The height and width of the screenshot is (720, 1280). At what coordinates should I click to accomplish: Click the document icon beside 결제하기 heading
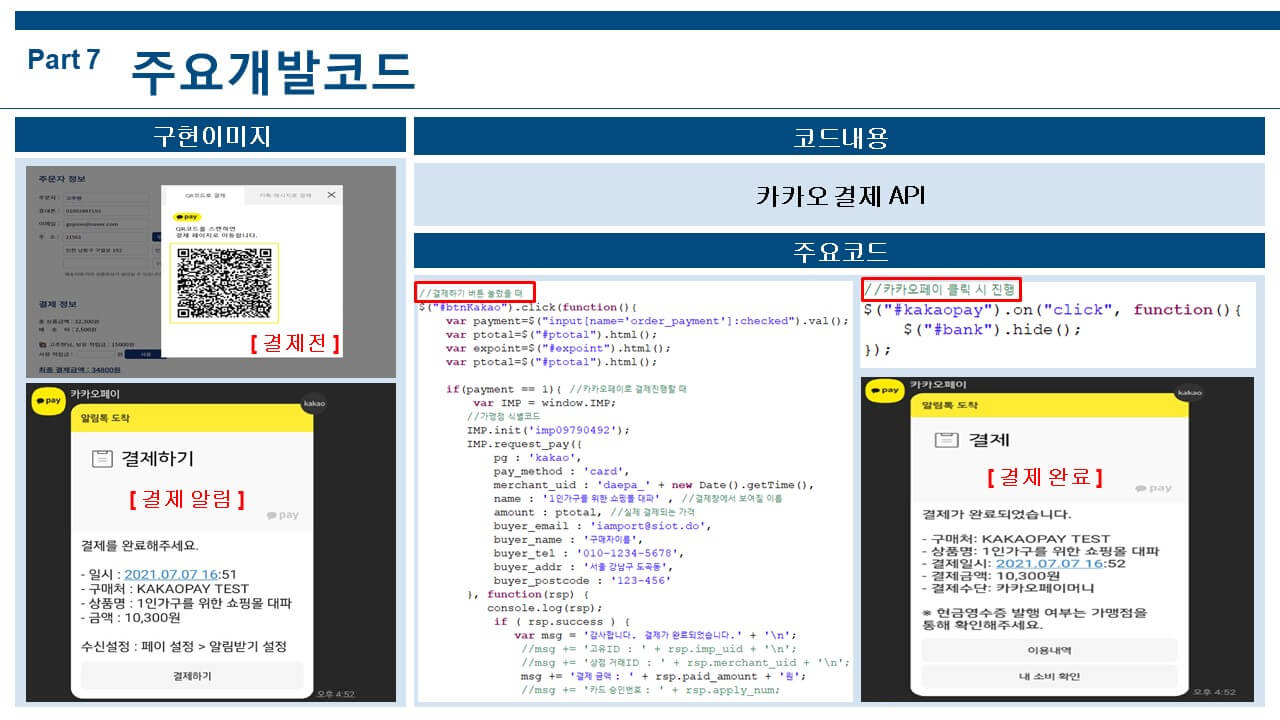(x=100, y=459)
